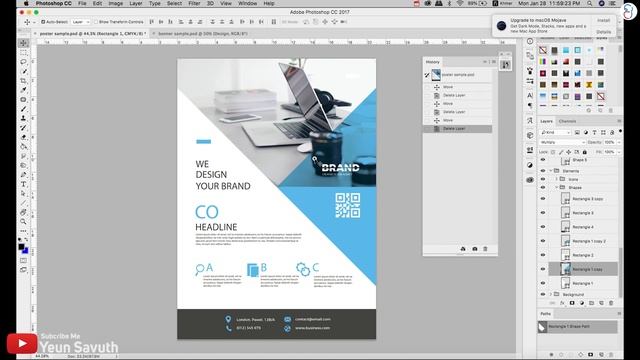Open Spotlight search in menu bar
This screenshot has width=640, height=360.
[x=590, y=3]
